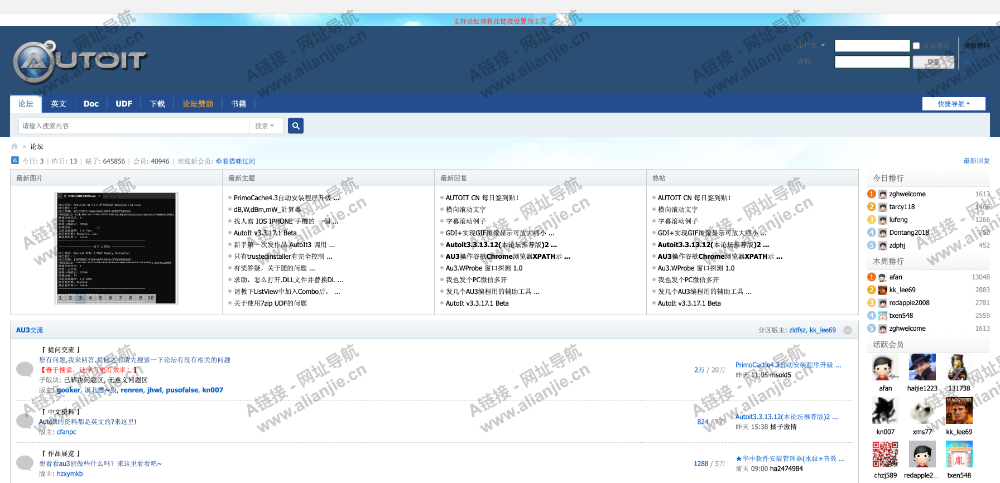Collapse the AU3交流 section with the round toggle

pos(848,330)
